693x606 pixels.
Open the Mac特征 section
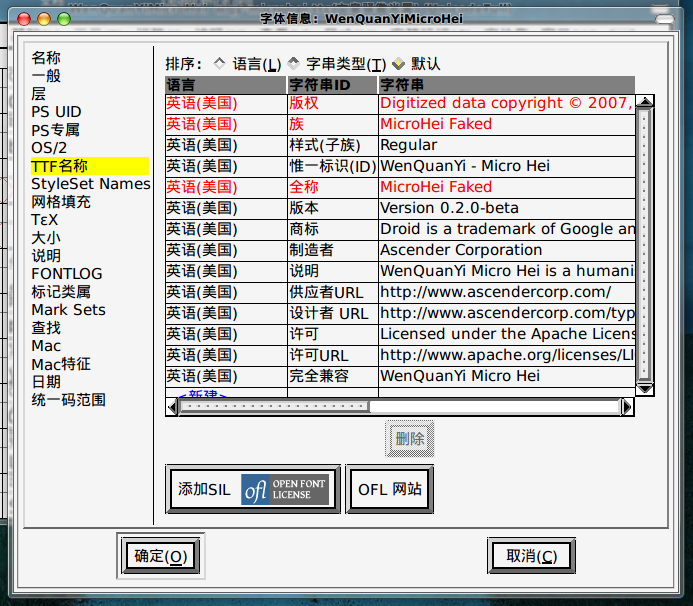coord(61,364)
